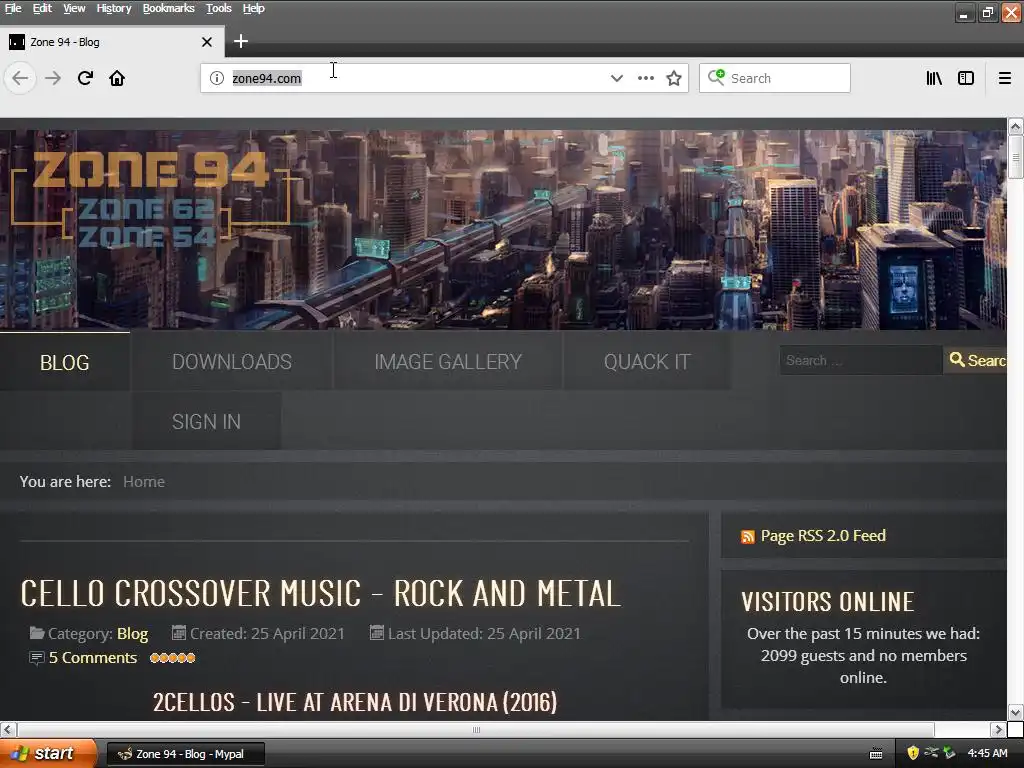
Task: Click the horizontal scrollbar right arrow
Action: point(998,729)
